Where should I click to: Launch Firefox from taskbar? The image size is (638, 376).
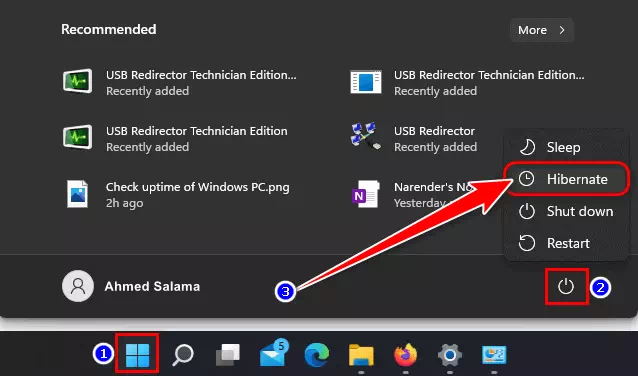click(x=406, y=354)
